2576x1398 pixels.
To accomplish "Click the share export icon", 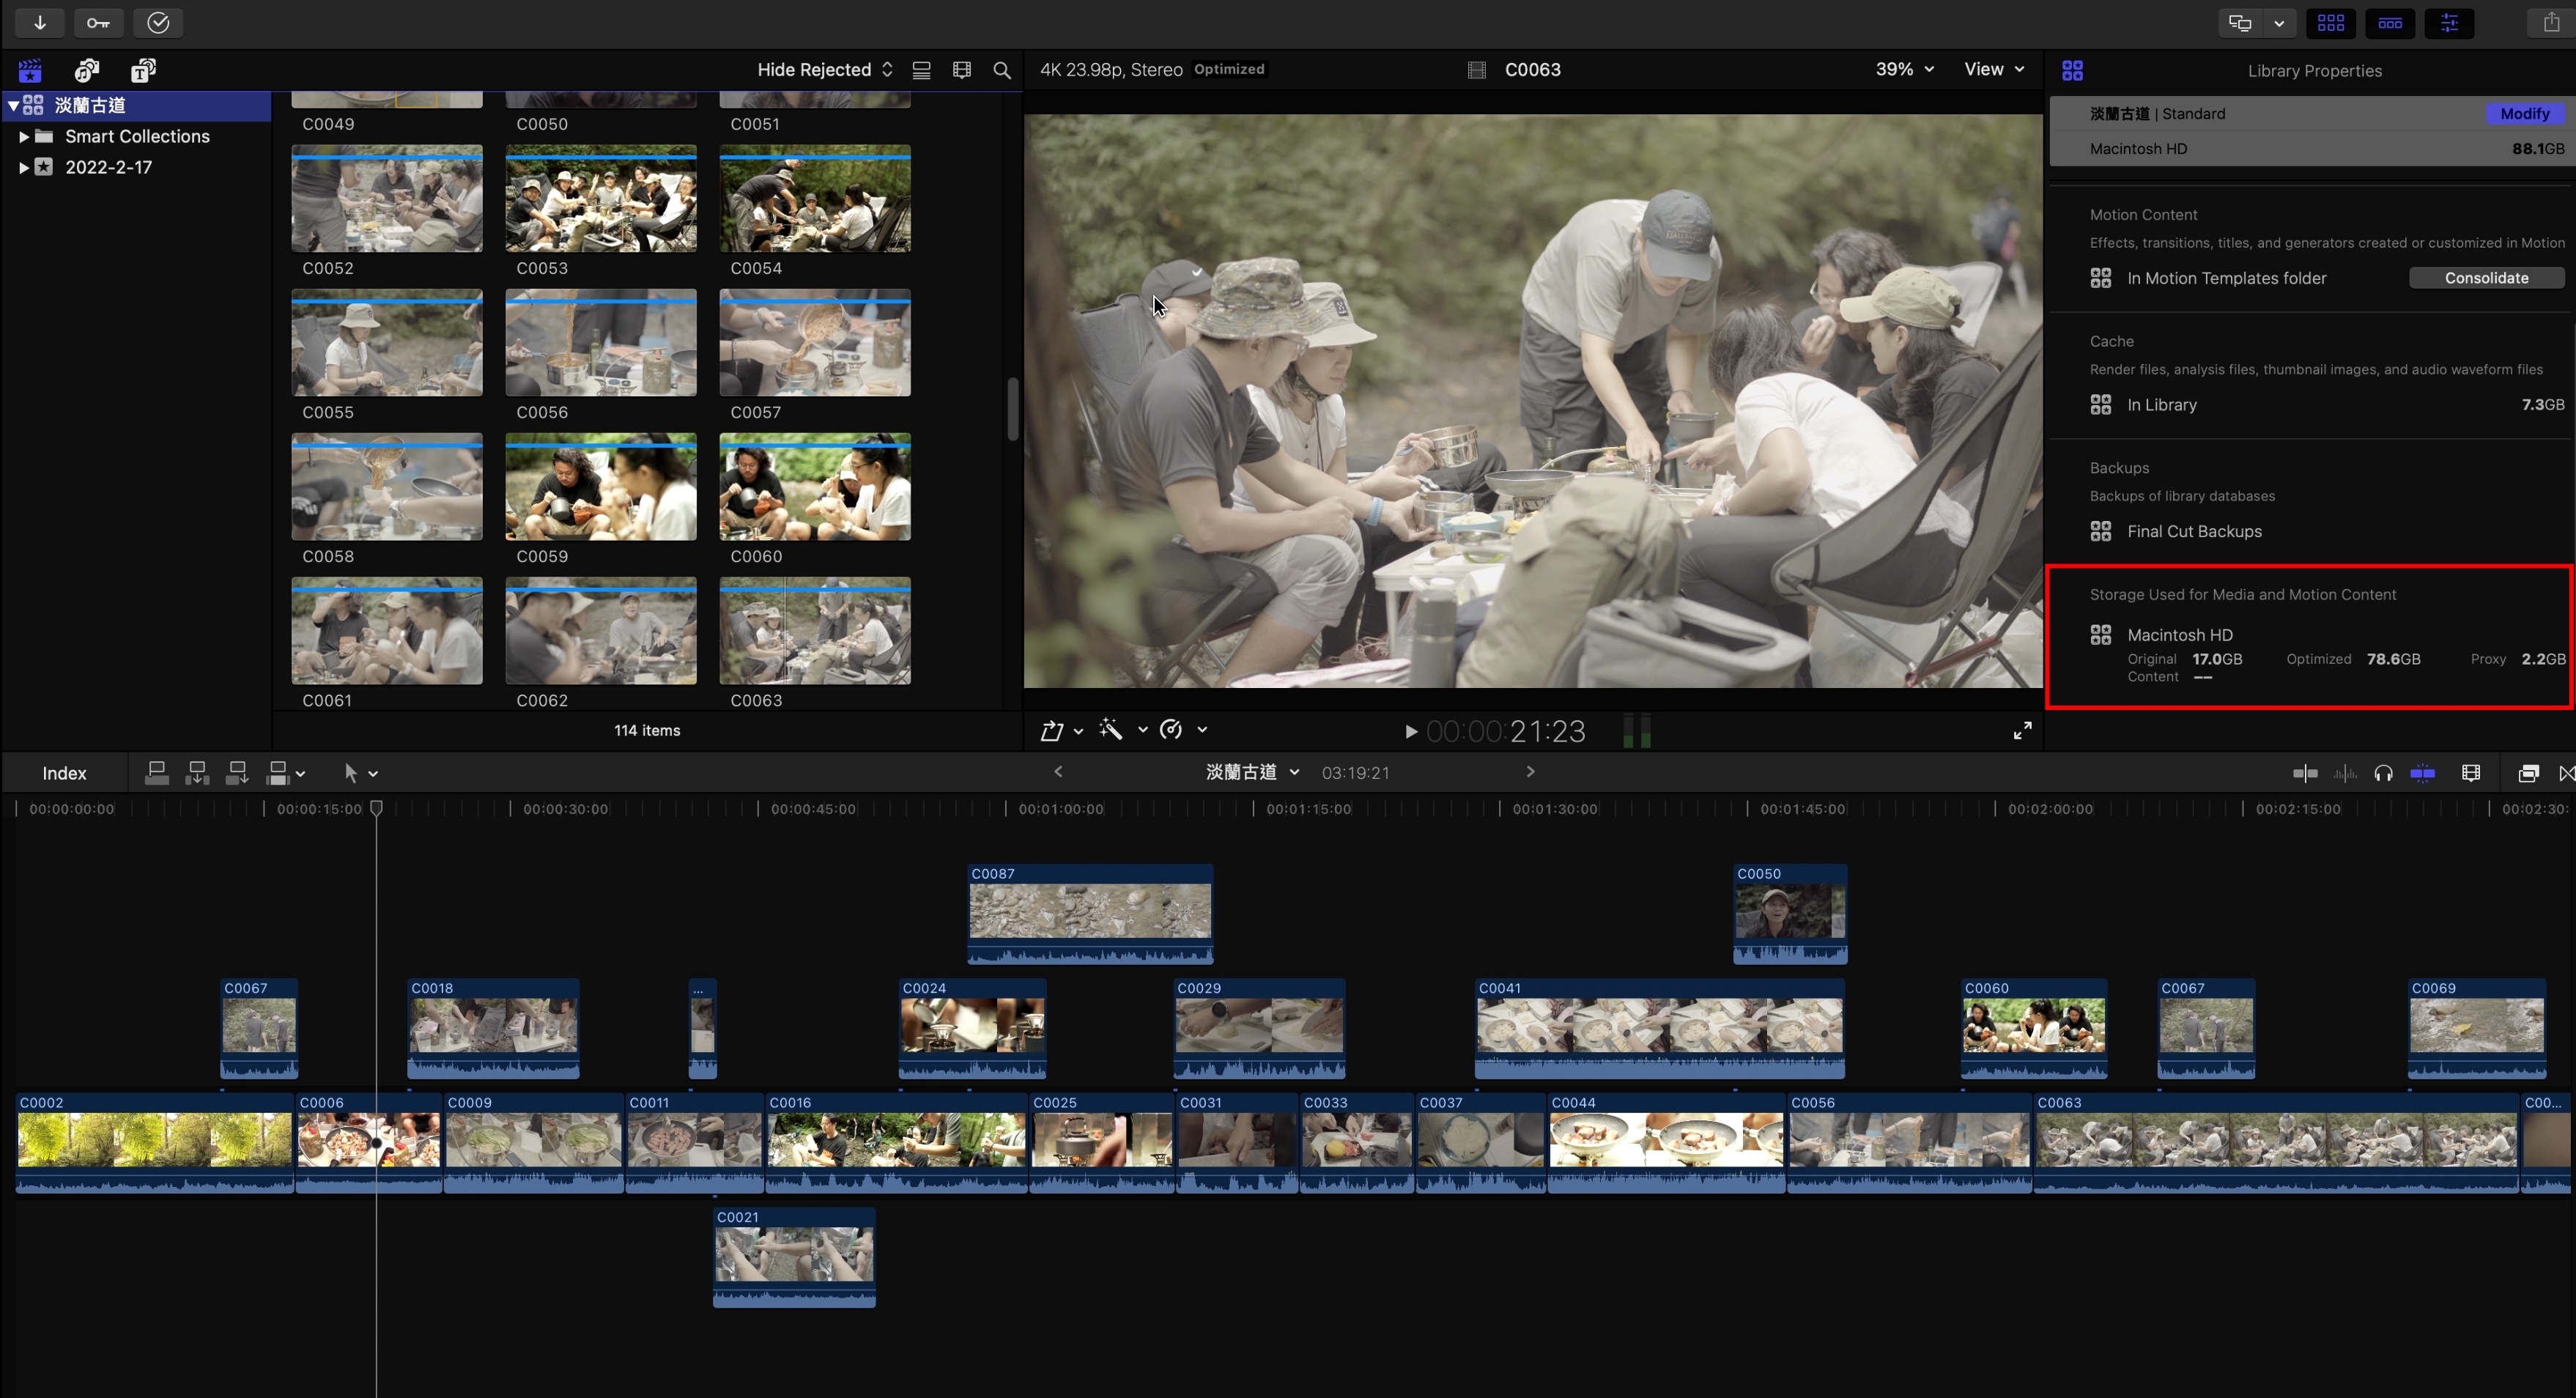I will click(x=2551, y=22).
